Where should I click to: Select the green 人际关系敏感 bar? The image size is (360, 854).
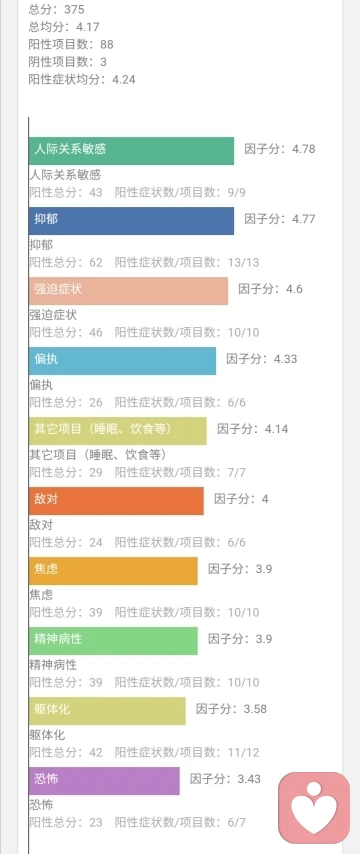(131, 151)
